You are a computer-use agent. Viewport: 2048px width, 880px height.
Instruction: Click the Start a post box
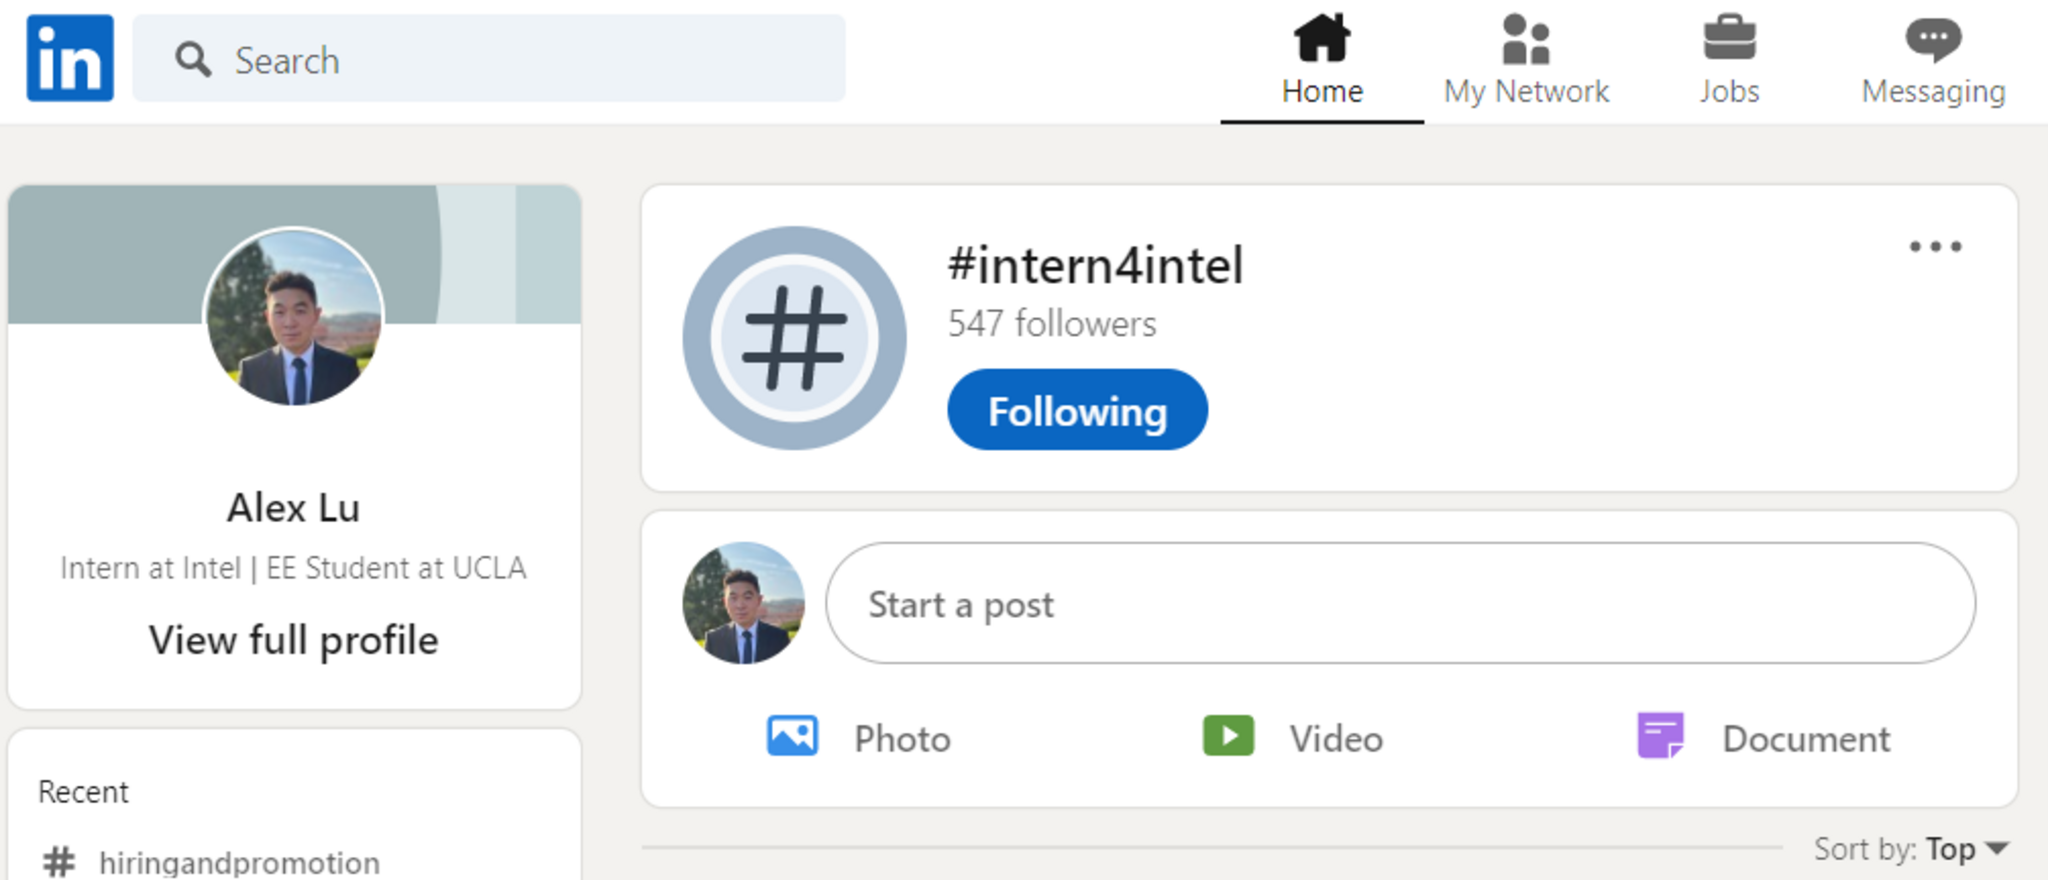(x=1400, y=604)
